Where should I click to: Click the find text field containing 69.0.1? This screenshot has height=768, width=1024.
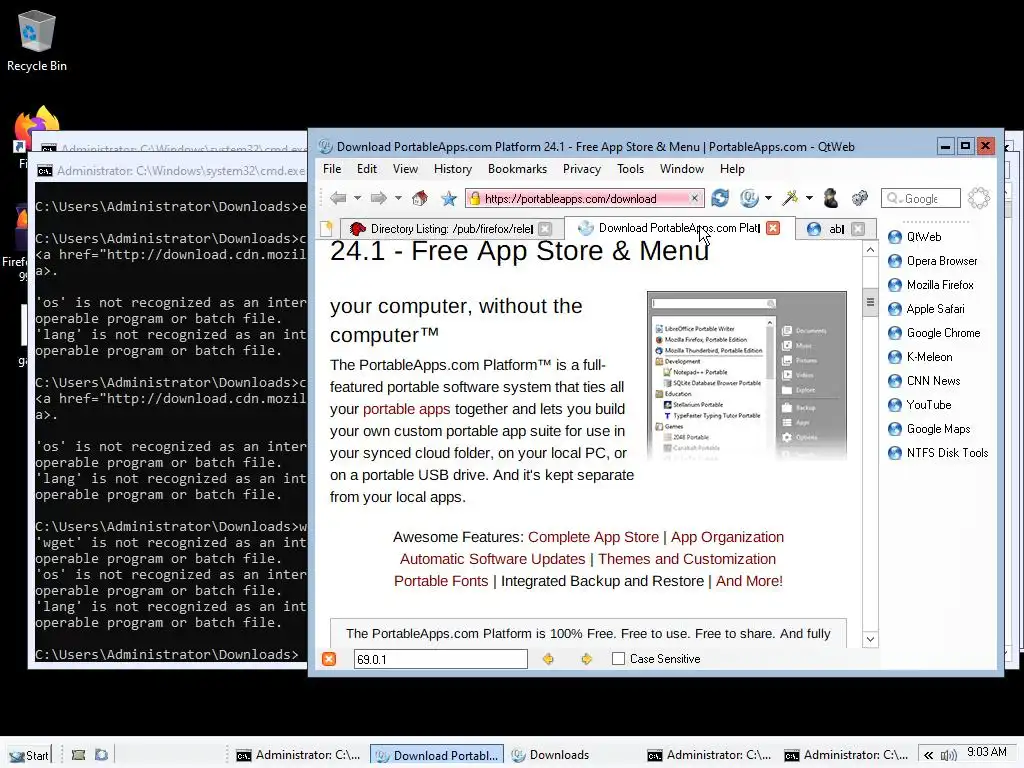441,659
